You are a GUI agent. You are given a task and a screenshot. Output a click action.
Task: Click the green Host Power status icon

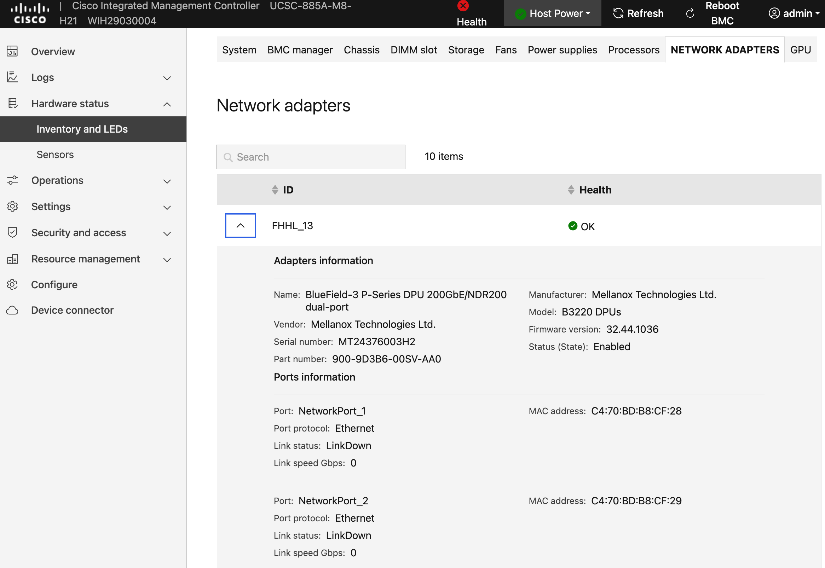coord(520,14)
